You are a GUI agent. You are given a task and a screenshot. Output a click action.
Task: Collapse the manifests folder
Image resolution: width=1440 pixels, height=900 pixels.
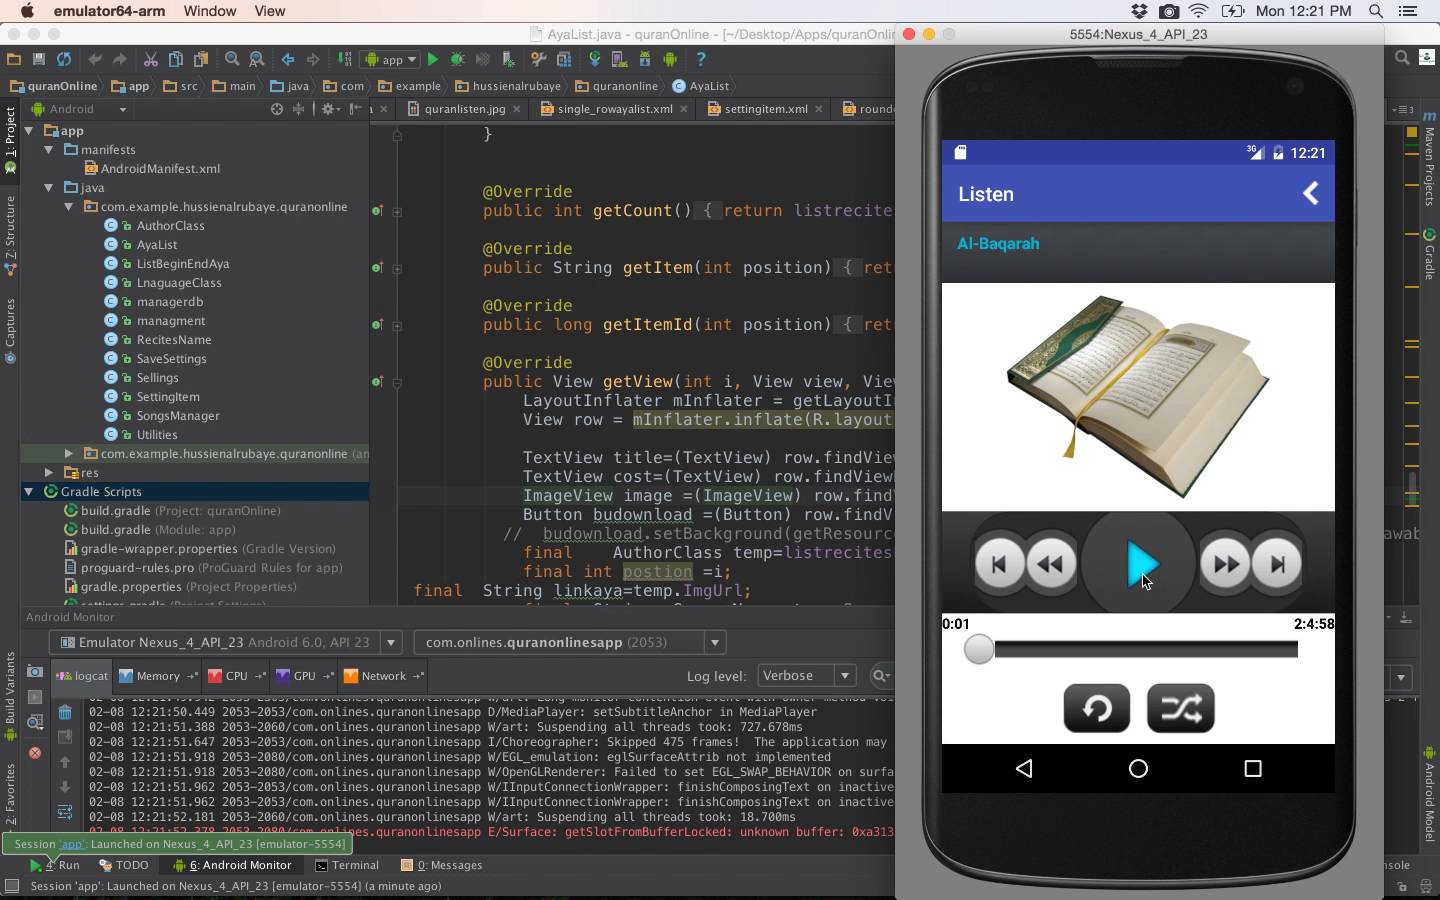tap(49, 150)
